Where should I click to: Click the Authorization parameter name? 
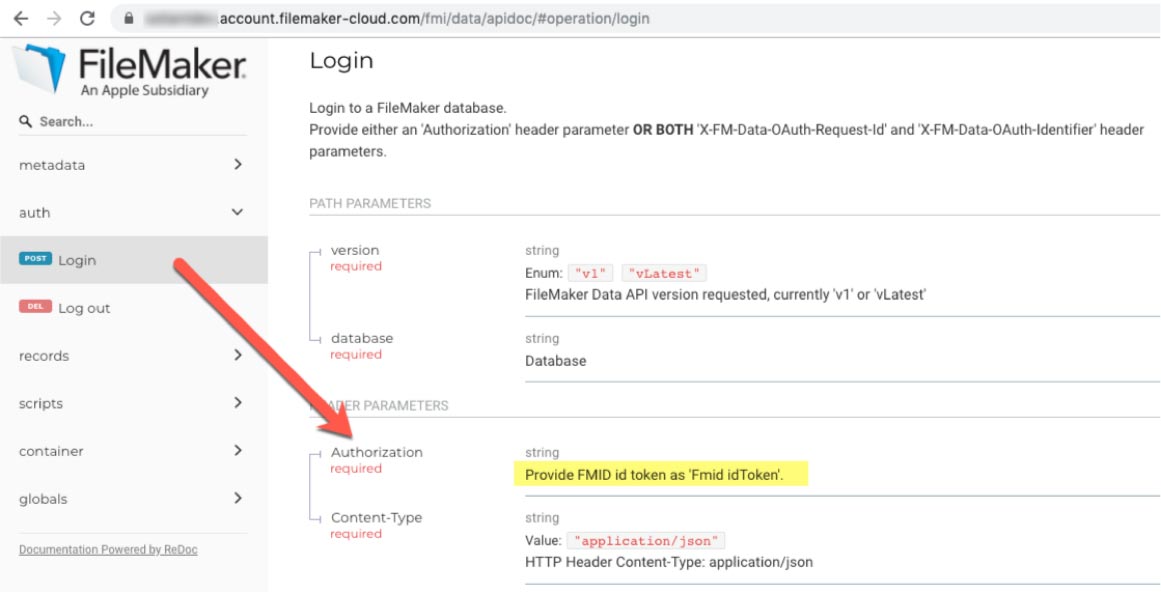(x=377, y=452)
